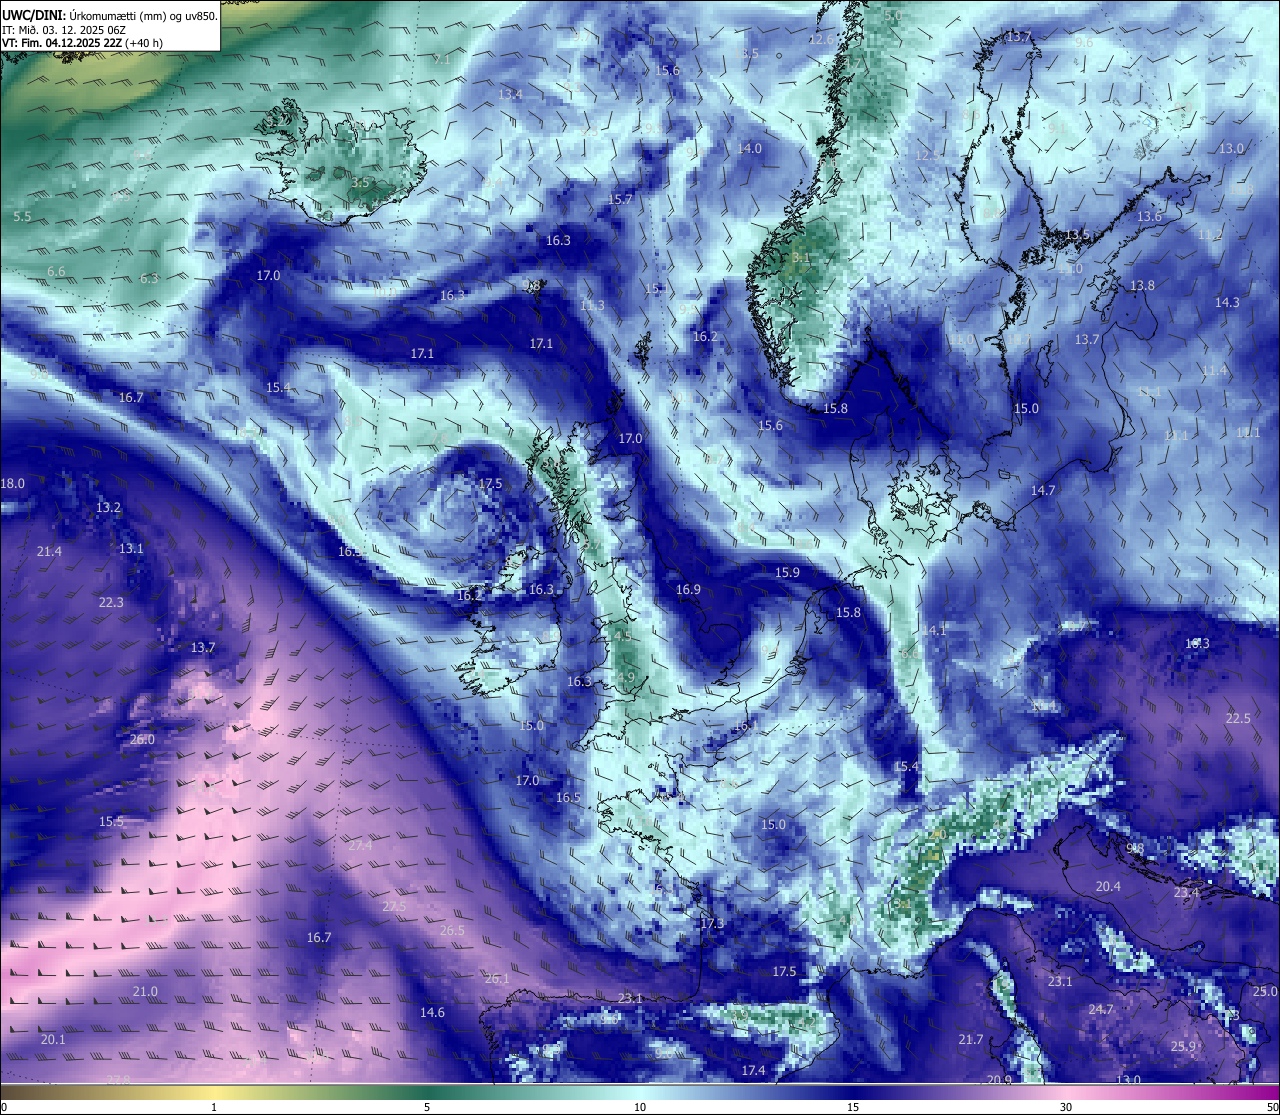Click the 23.4 map value

coord(1186,893)
